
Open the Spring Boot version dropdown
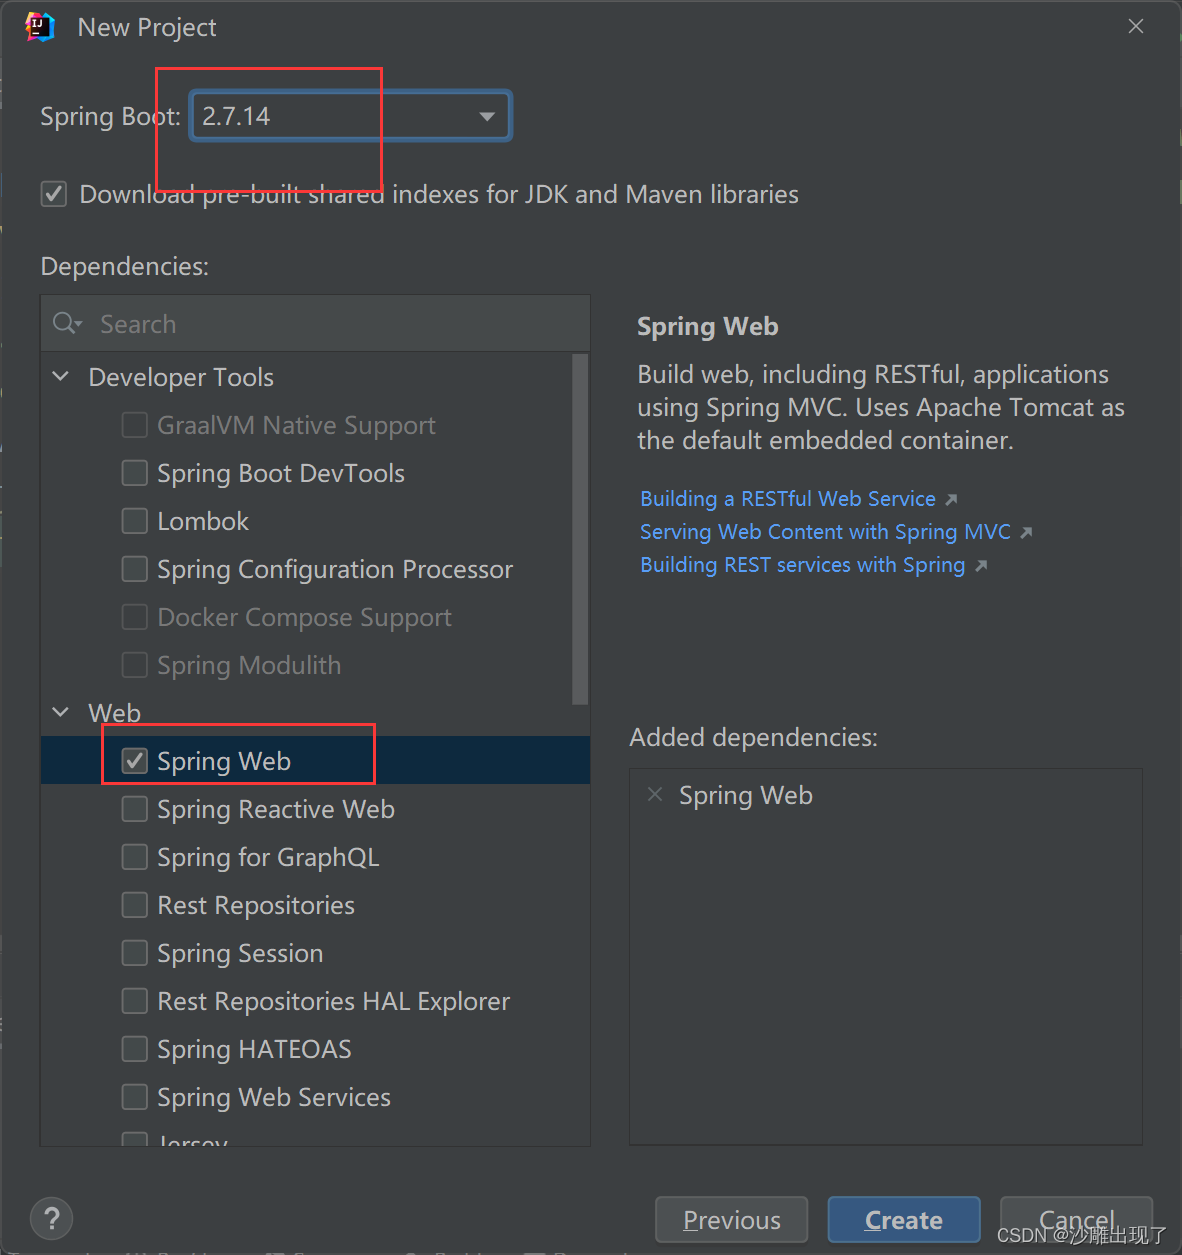tap(351, 116)
